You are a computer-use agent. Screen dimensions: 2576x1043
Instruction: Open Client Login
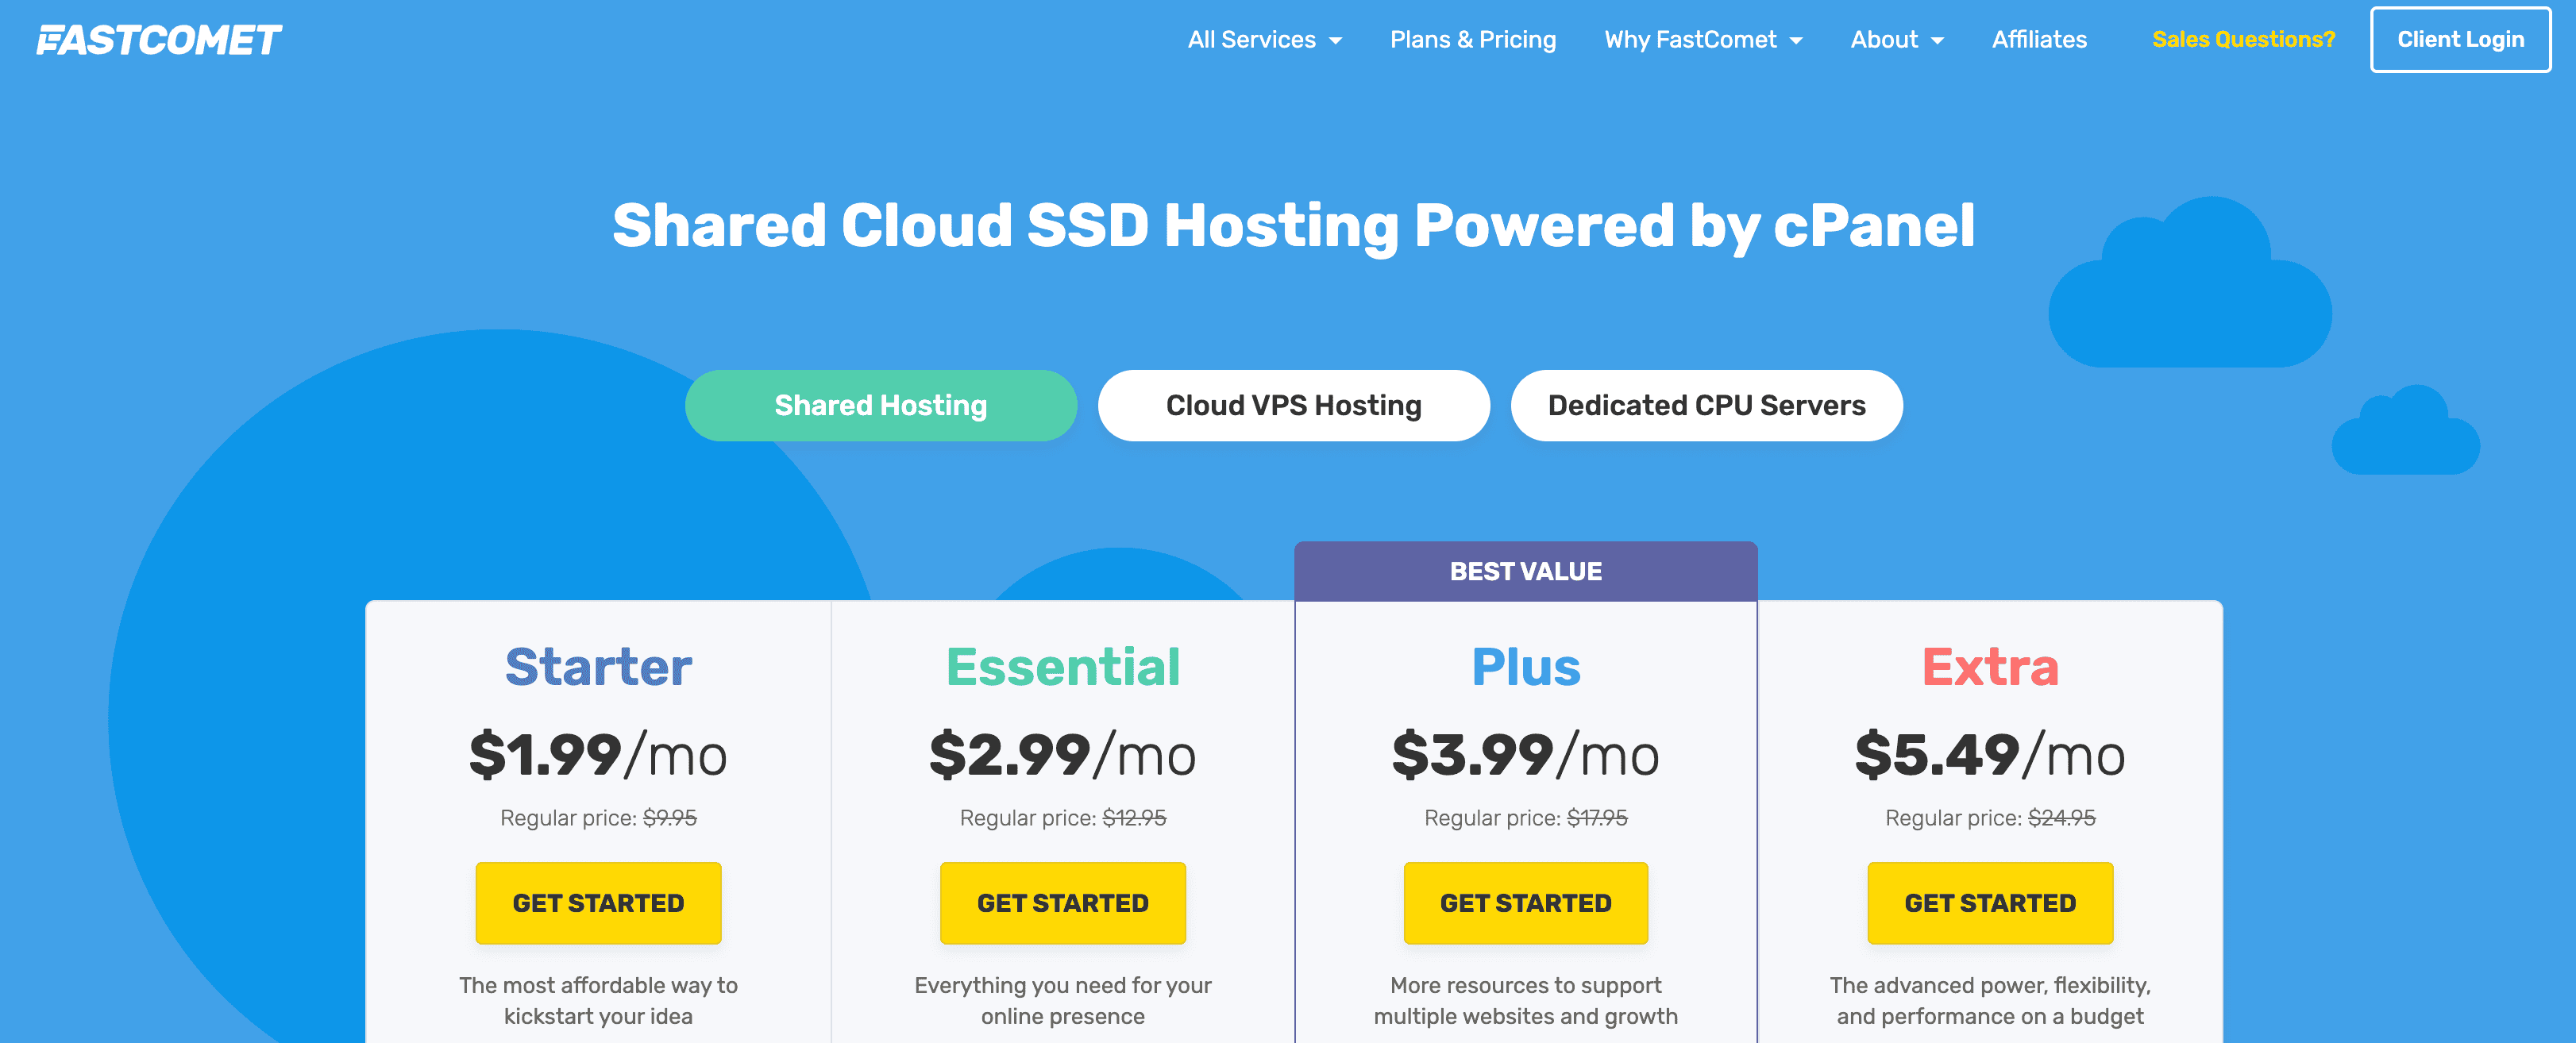coord(2460,40)
